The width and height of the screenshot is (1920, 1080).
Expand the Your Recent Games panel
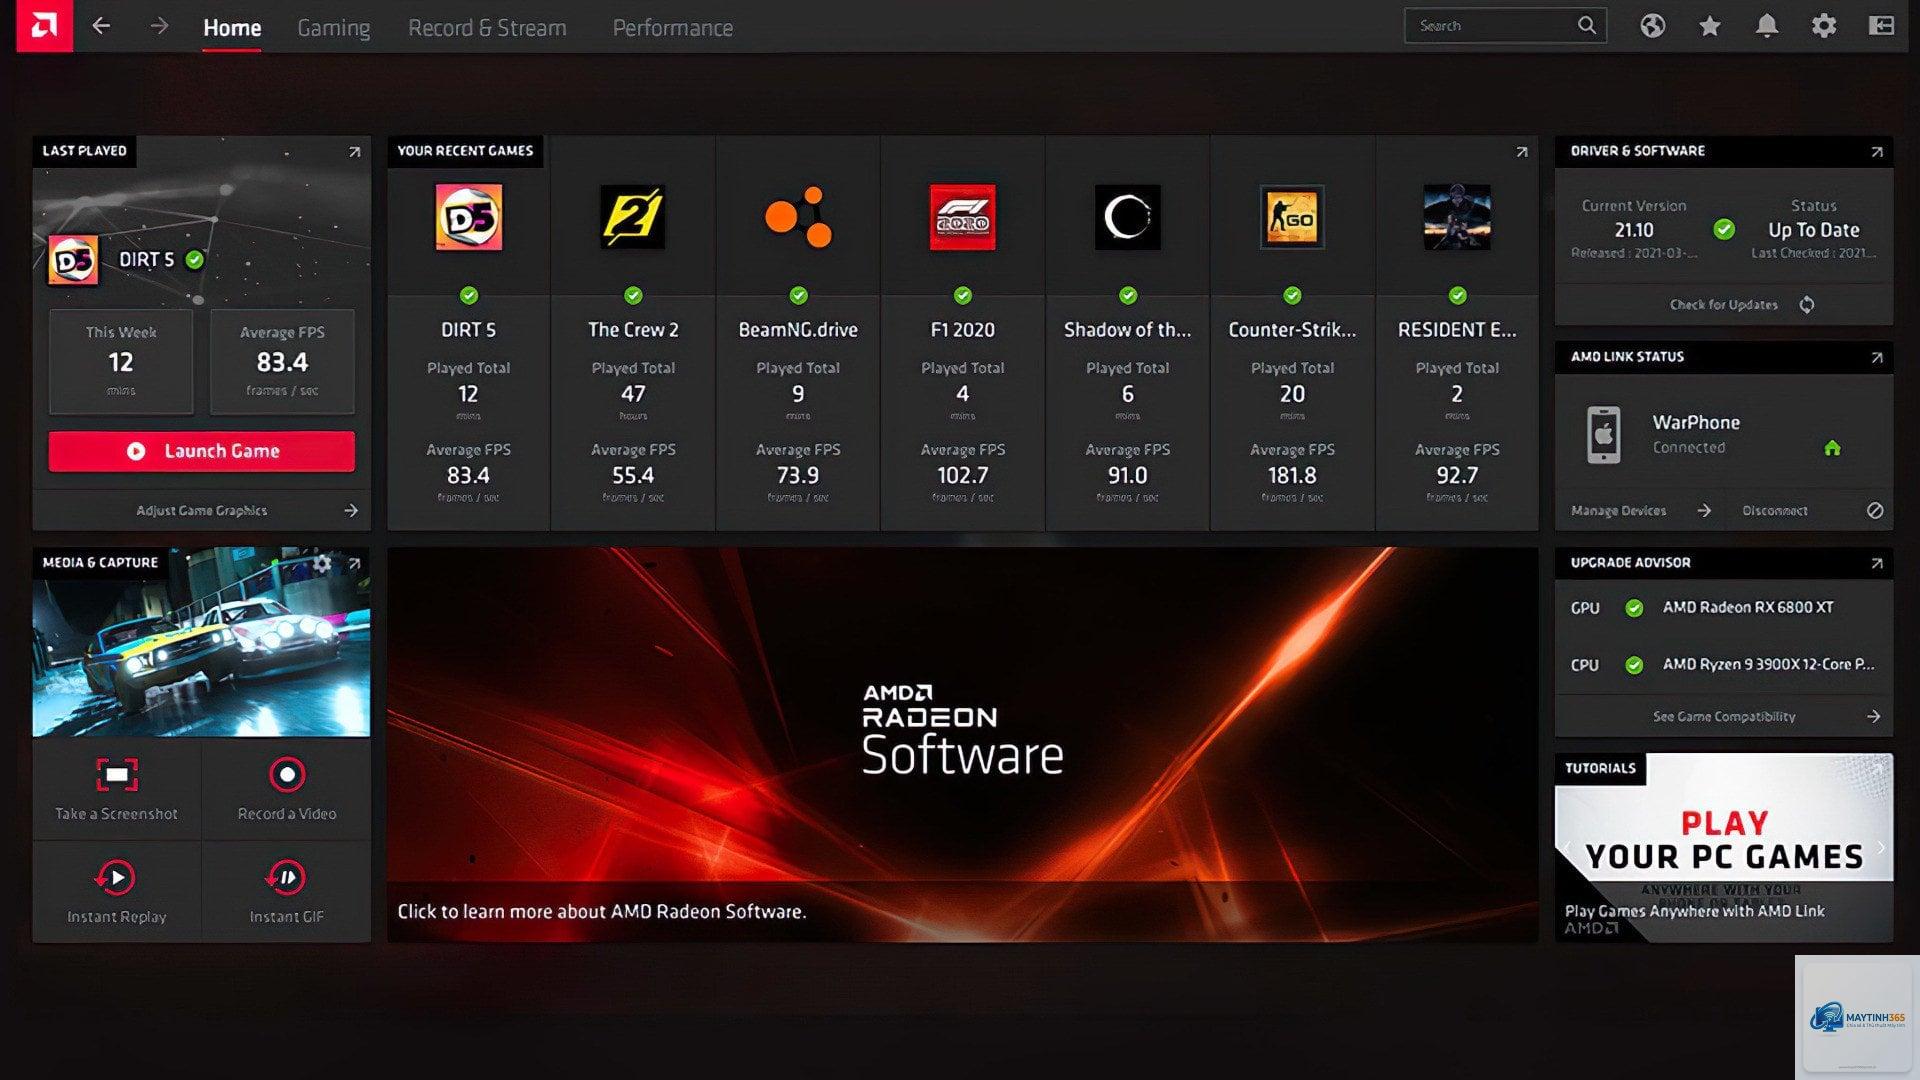[x=1522, y=152]
